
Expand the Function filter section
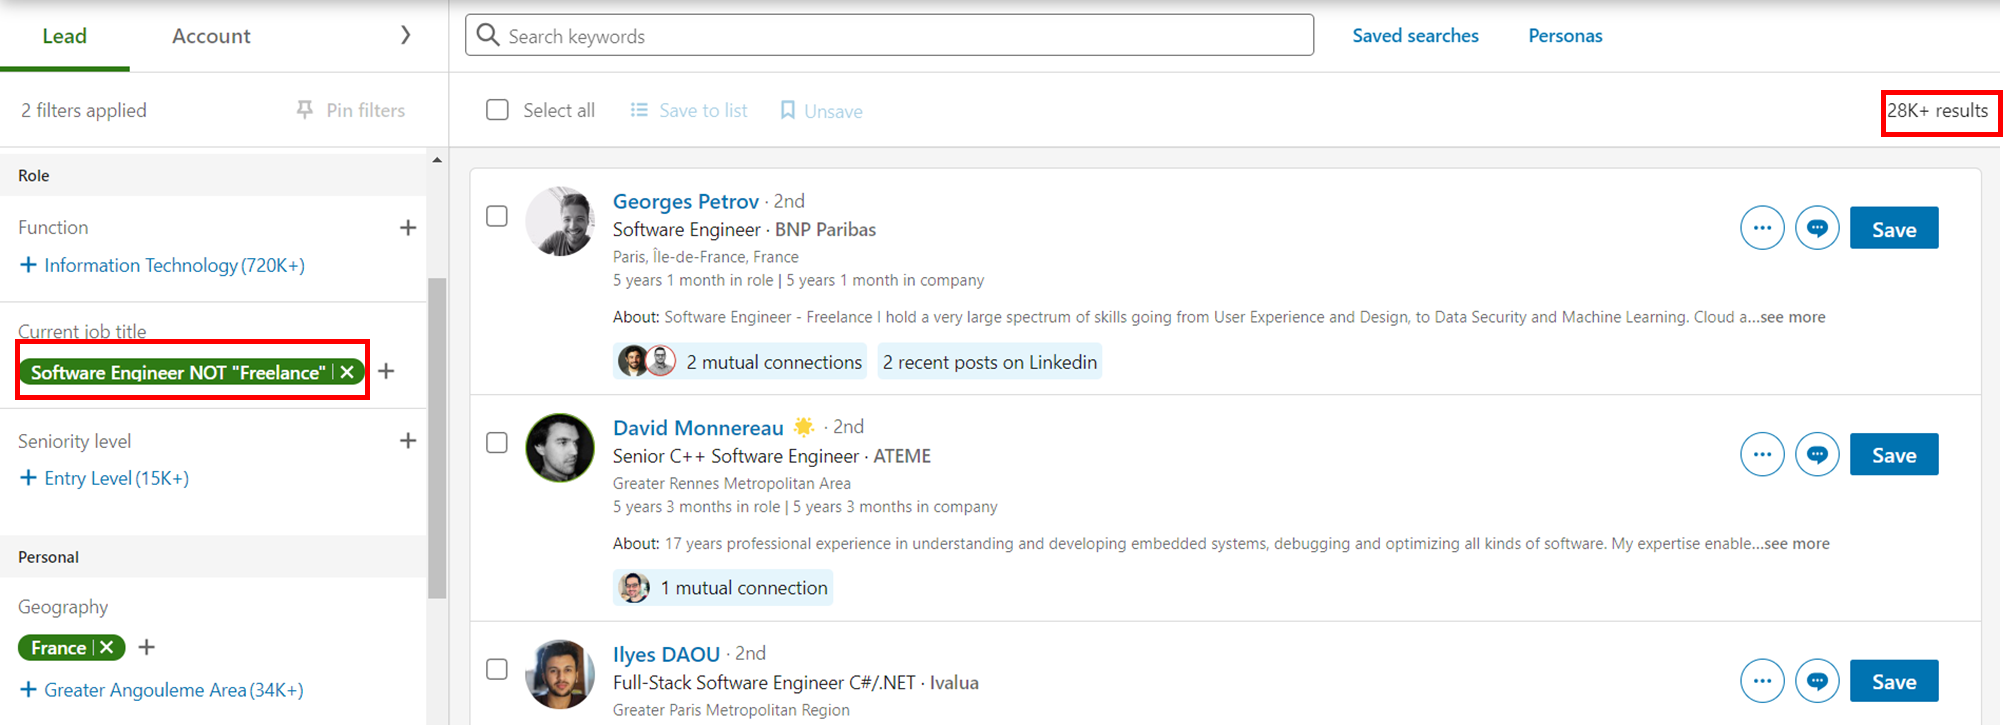point(407,228)
